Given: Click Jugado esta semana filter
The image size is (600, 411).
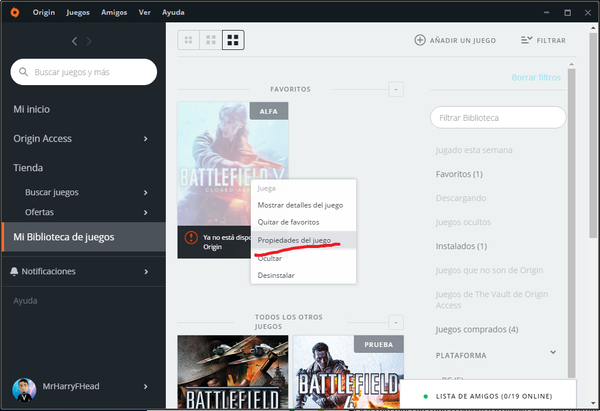Looking at the screenshot, I should (474, 150).
